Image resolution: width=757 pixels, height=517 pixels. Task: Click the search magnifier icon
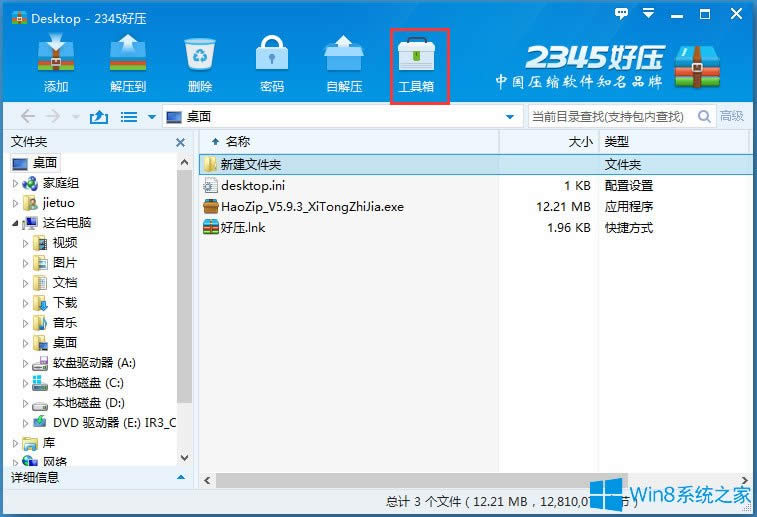[704, 116]
